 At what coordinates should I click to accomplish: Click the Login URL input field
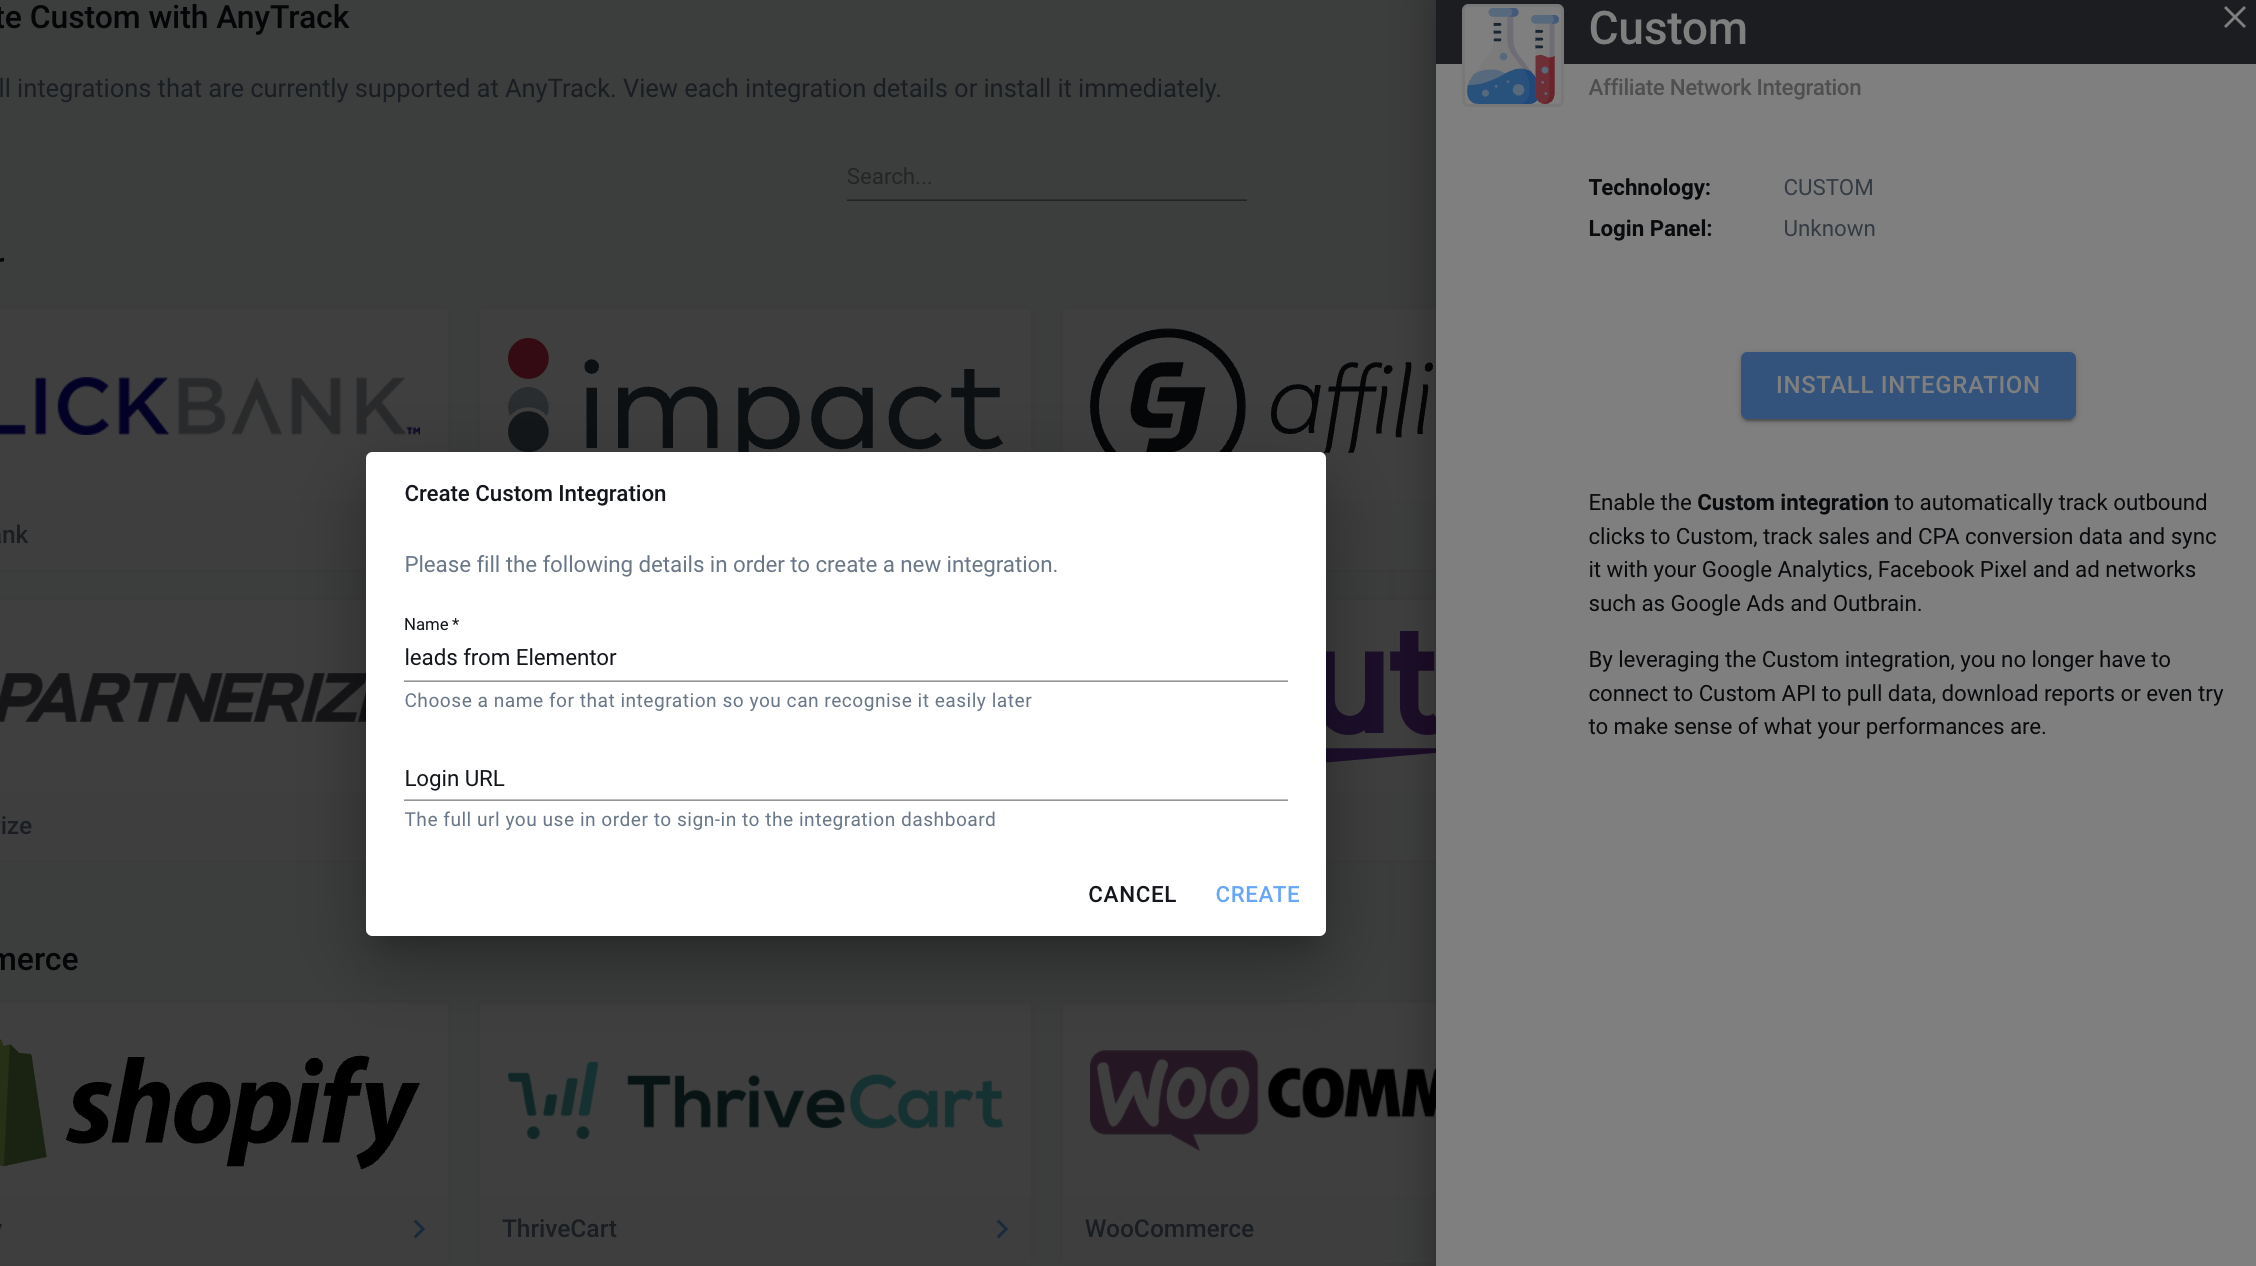tap(845, 778)
